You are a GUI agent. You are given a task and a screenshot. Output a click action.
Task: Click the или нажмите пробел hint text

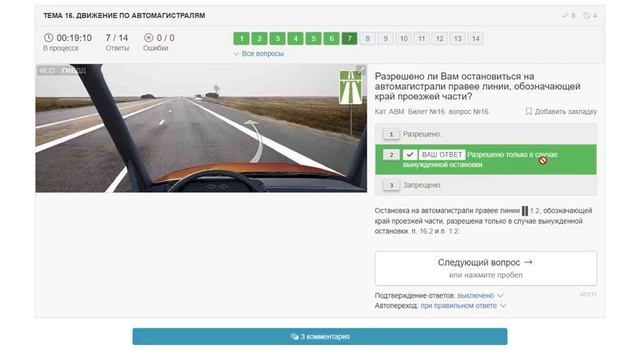click(x=486, y=275)
